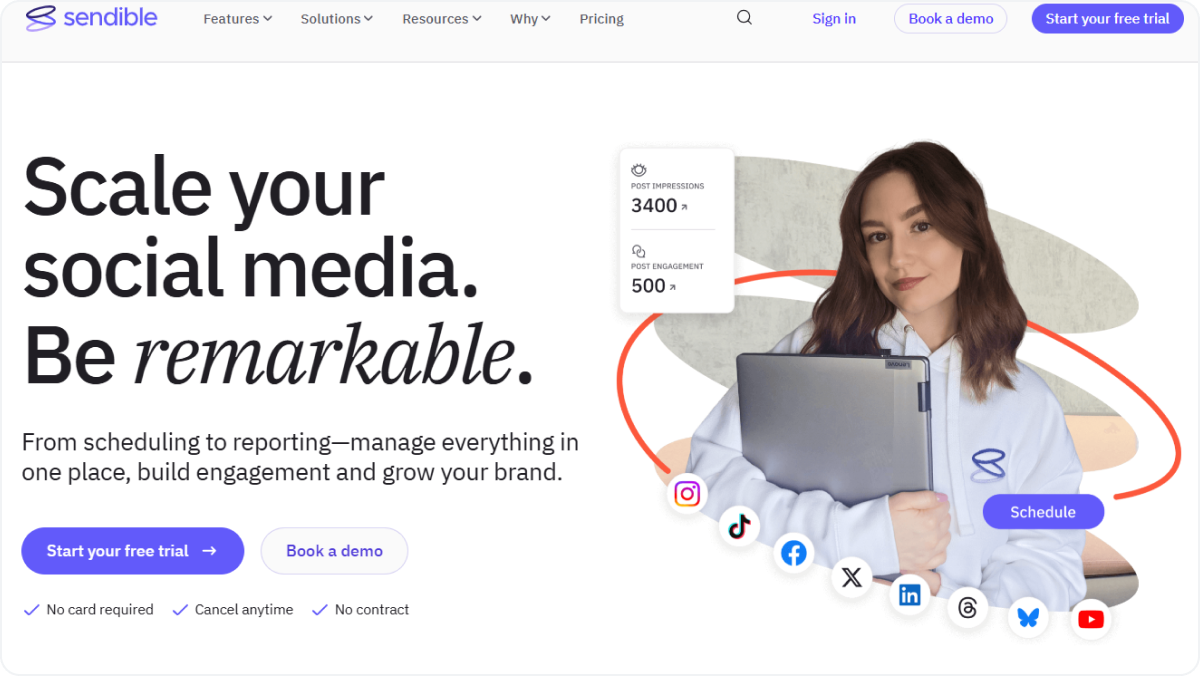Click the Instagram icon
1200x676 pixels.
(687, 494)
